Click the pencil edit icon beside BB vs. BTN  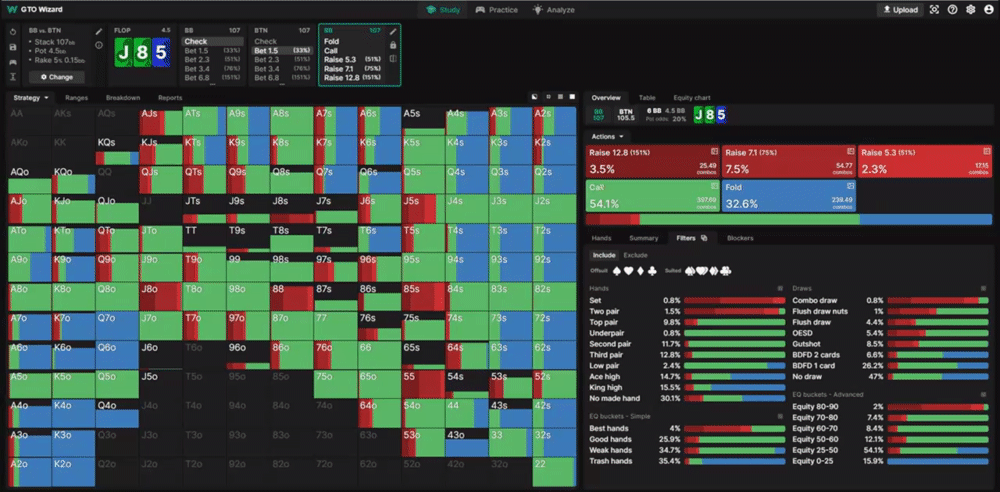coord(99,31)
